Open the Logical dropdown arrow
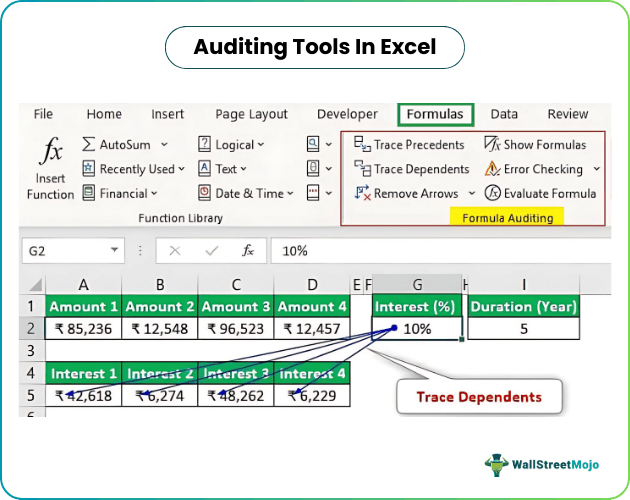Screen dimensions: 630x500 tap(261, 144)
